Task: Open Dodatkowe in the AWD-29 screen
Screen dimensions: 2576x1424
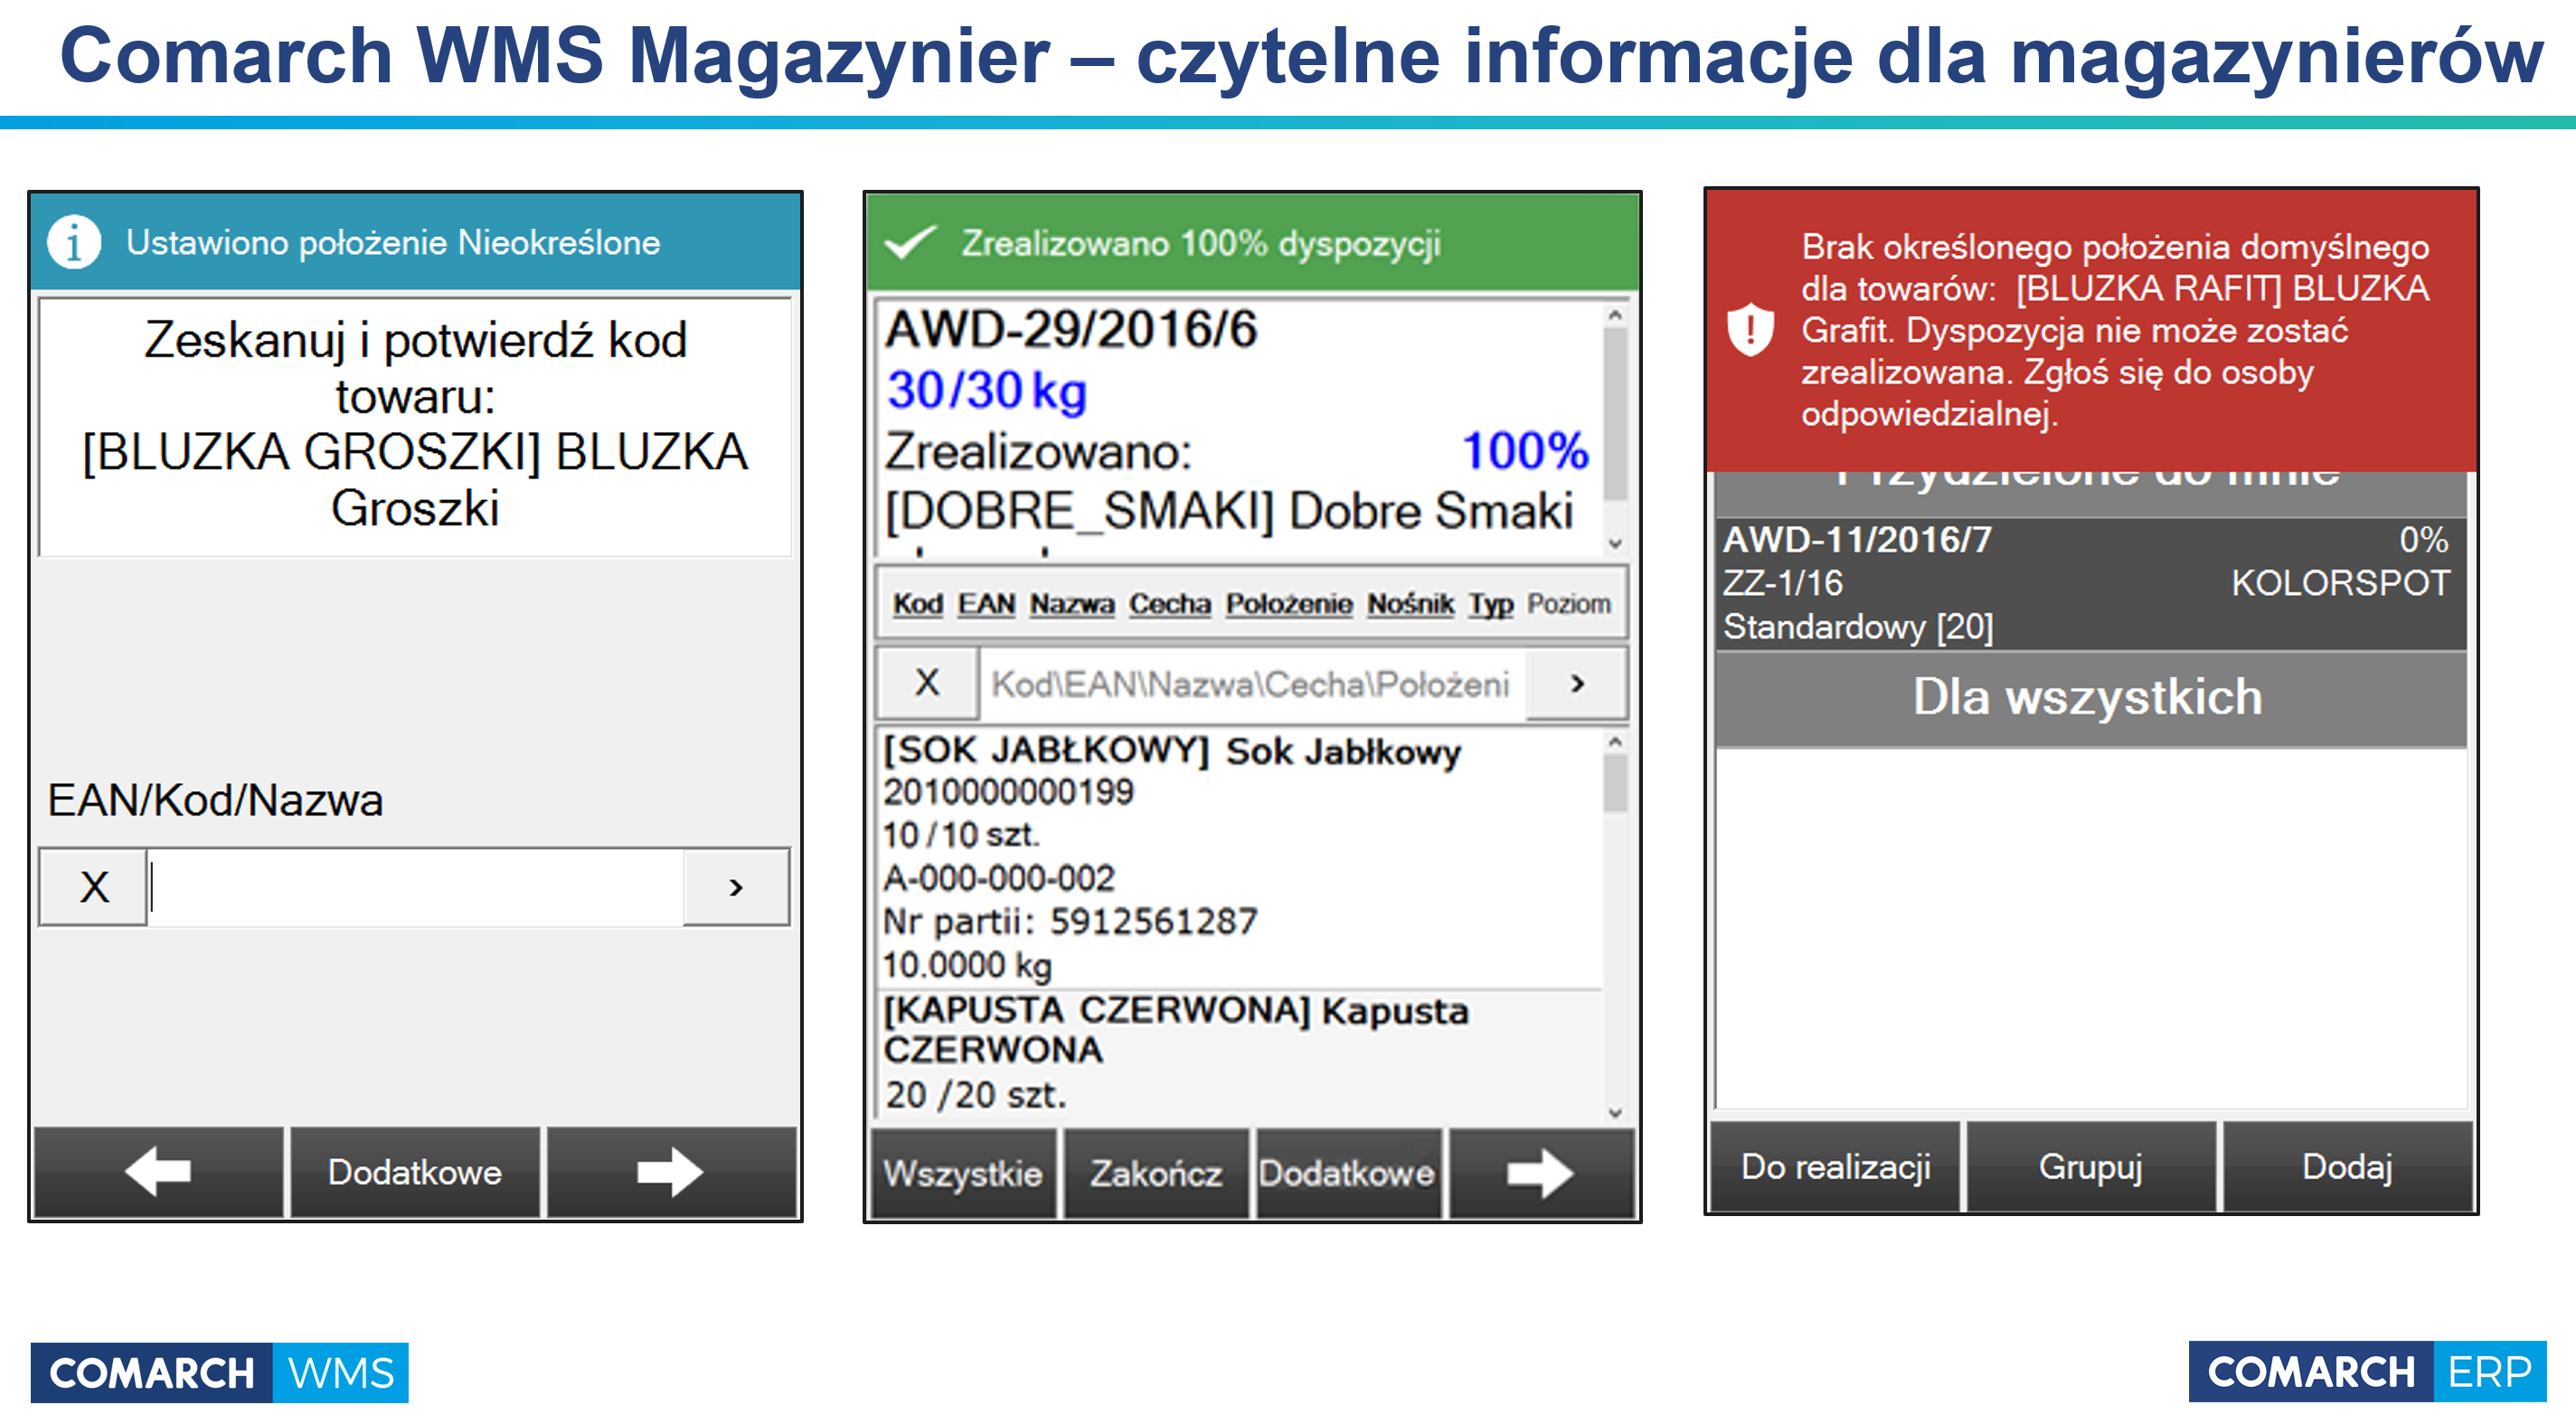Action: (x=1347, y=1173)
